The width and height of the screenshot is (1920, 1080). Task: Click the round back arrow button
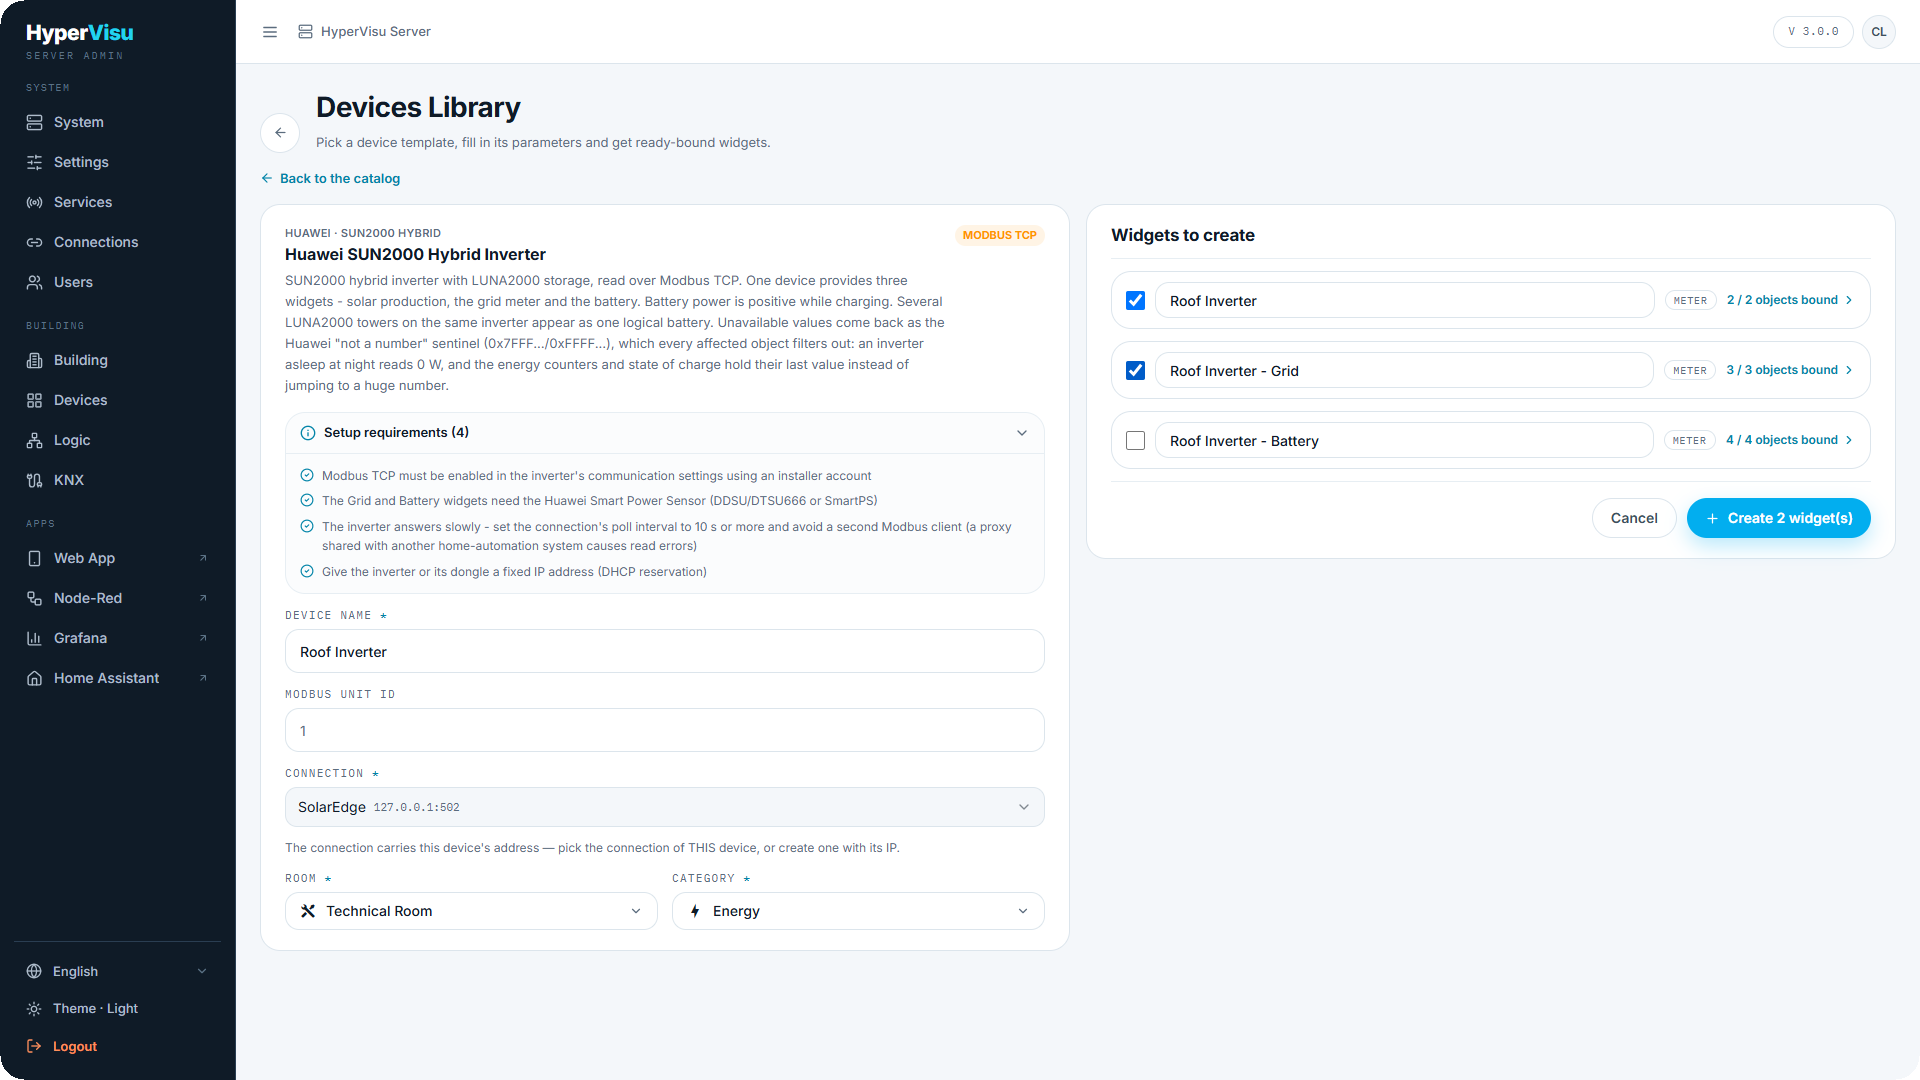(280, 132)
